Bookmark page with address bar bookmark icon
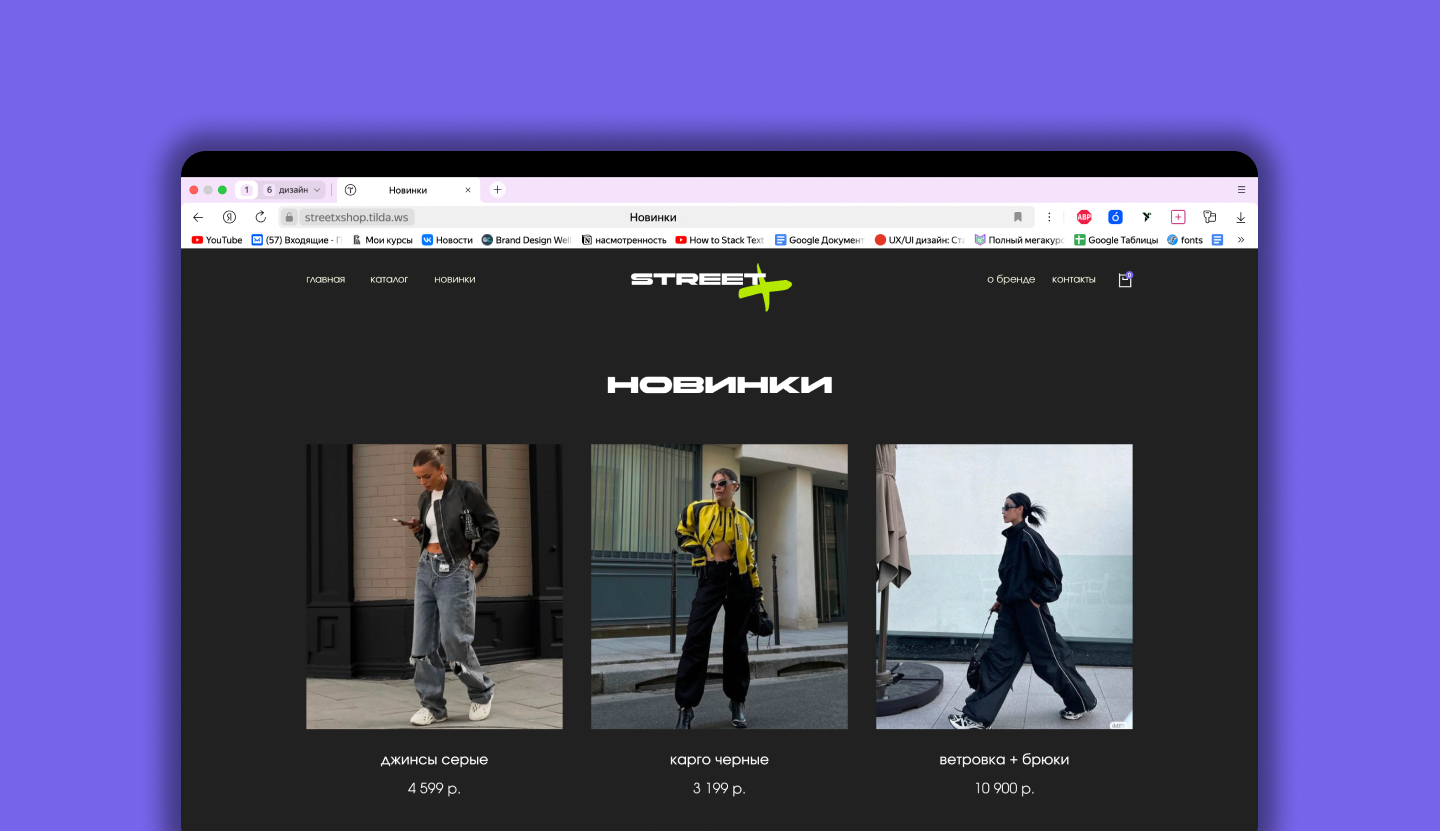1440x831 pixels. point(1018,217)
